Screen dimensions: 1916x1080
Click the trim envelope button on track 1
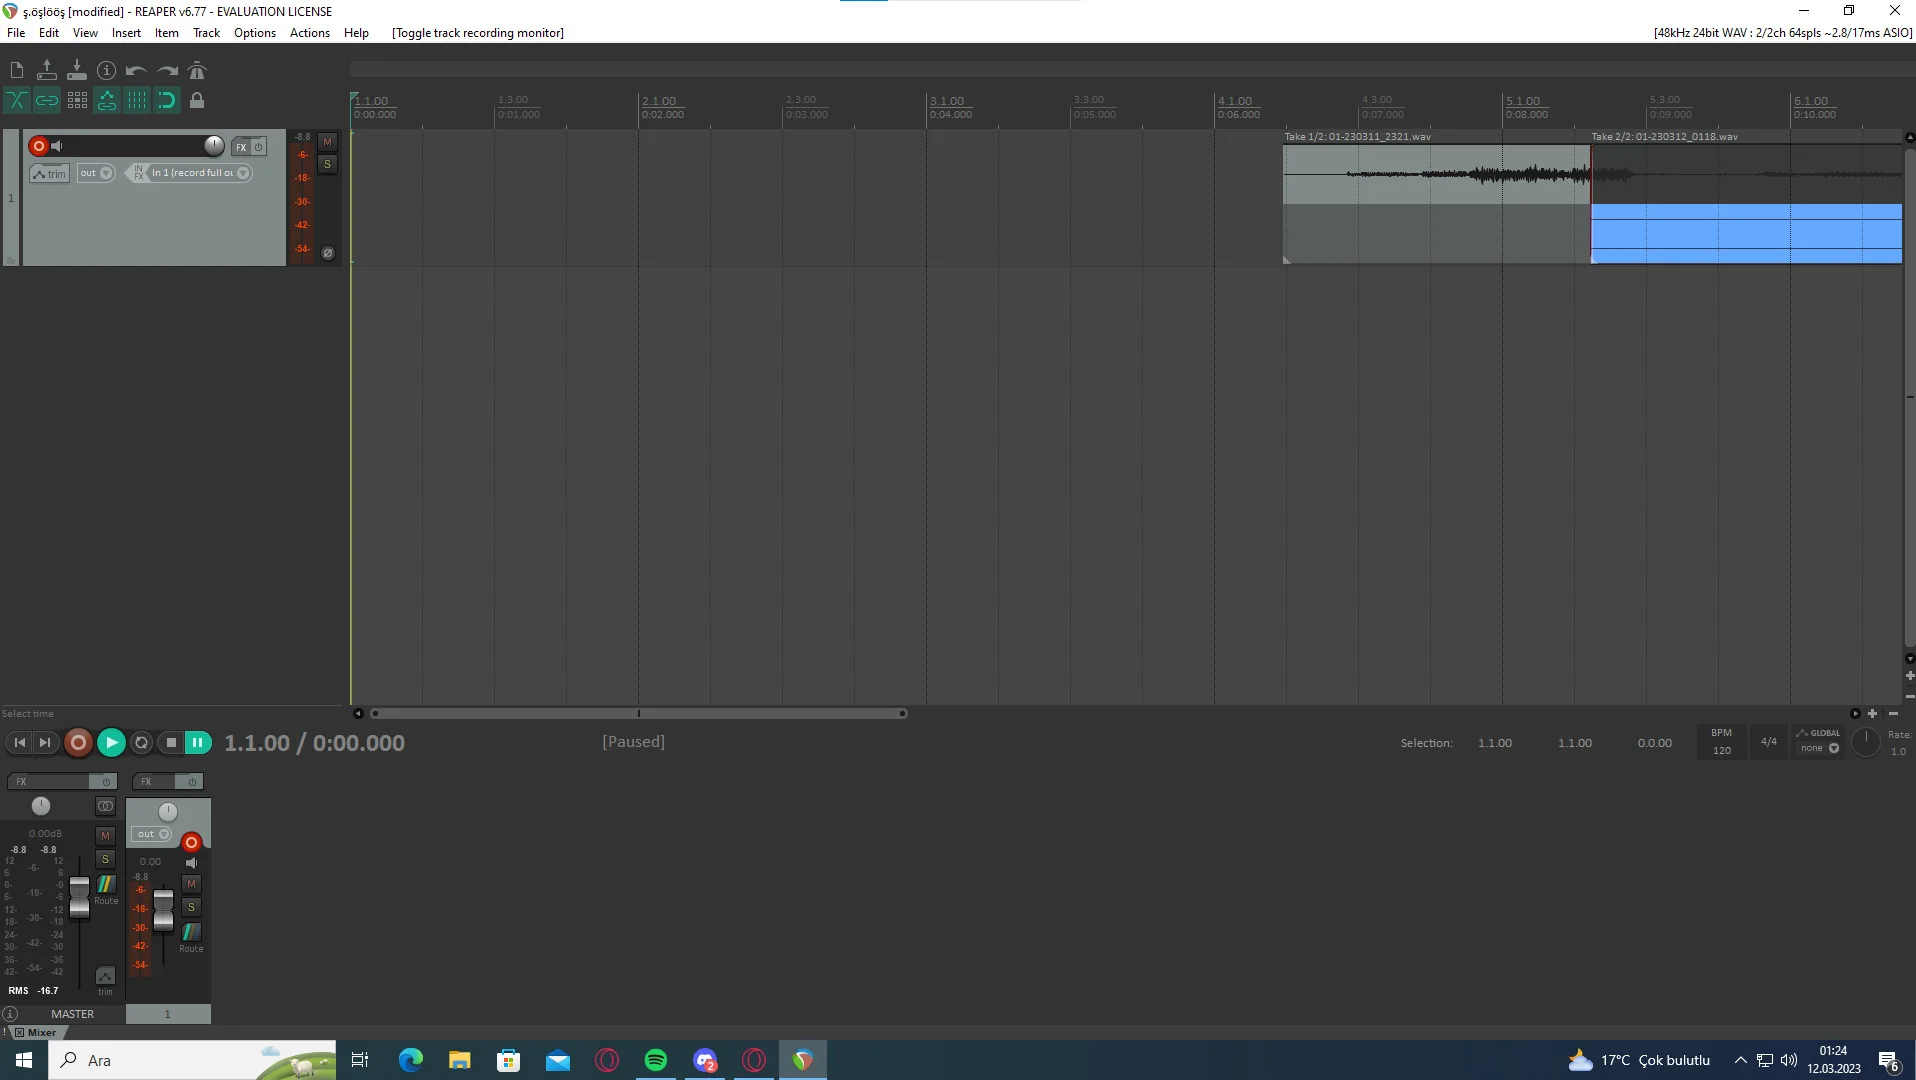[x=49, y=174]
